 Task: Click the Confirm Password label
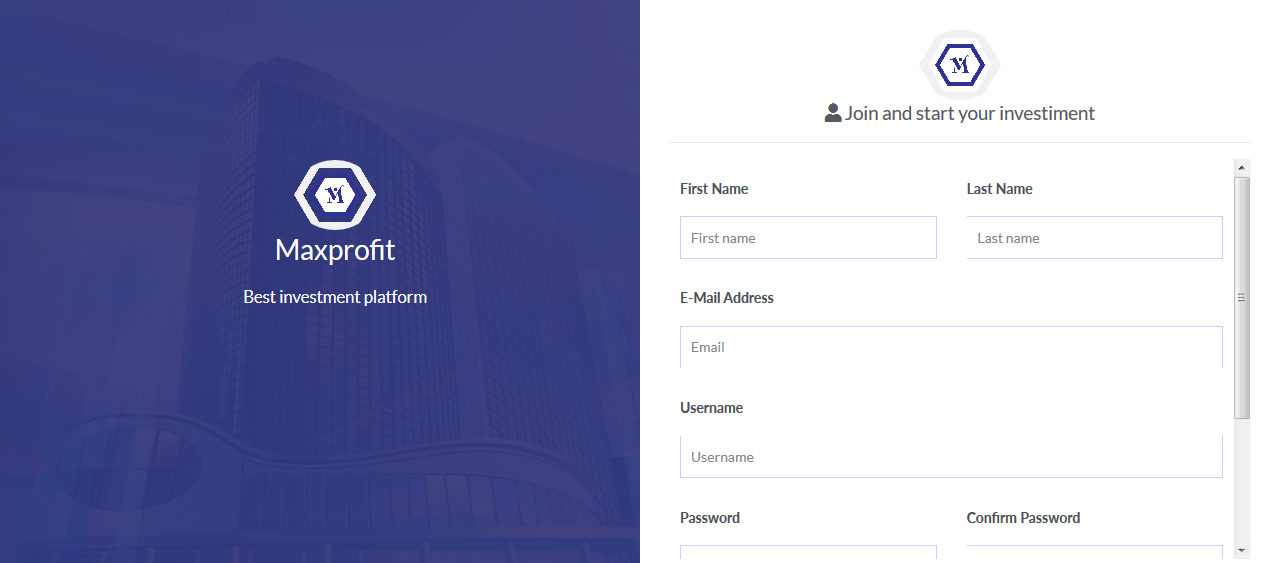click(x=1023, y=518)
